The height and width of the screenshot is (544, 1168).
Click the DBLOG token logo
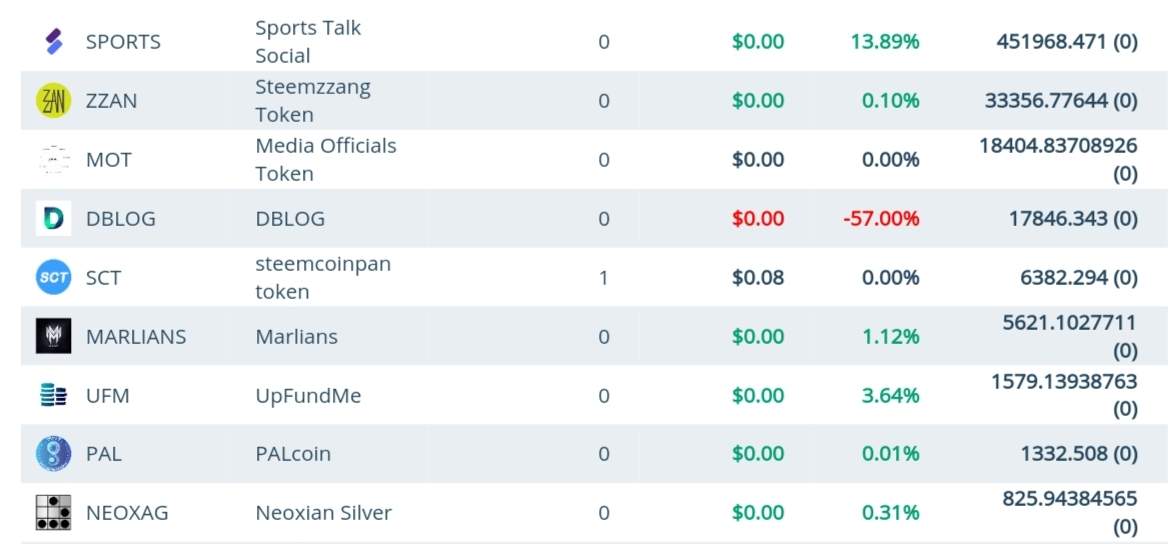[x=54, y=218]
